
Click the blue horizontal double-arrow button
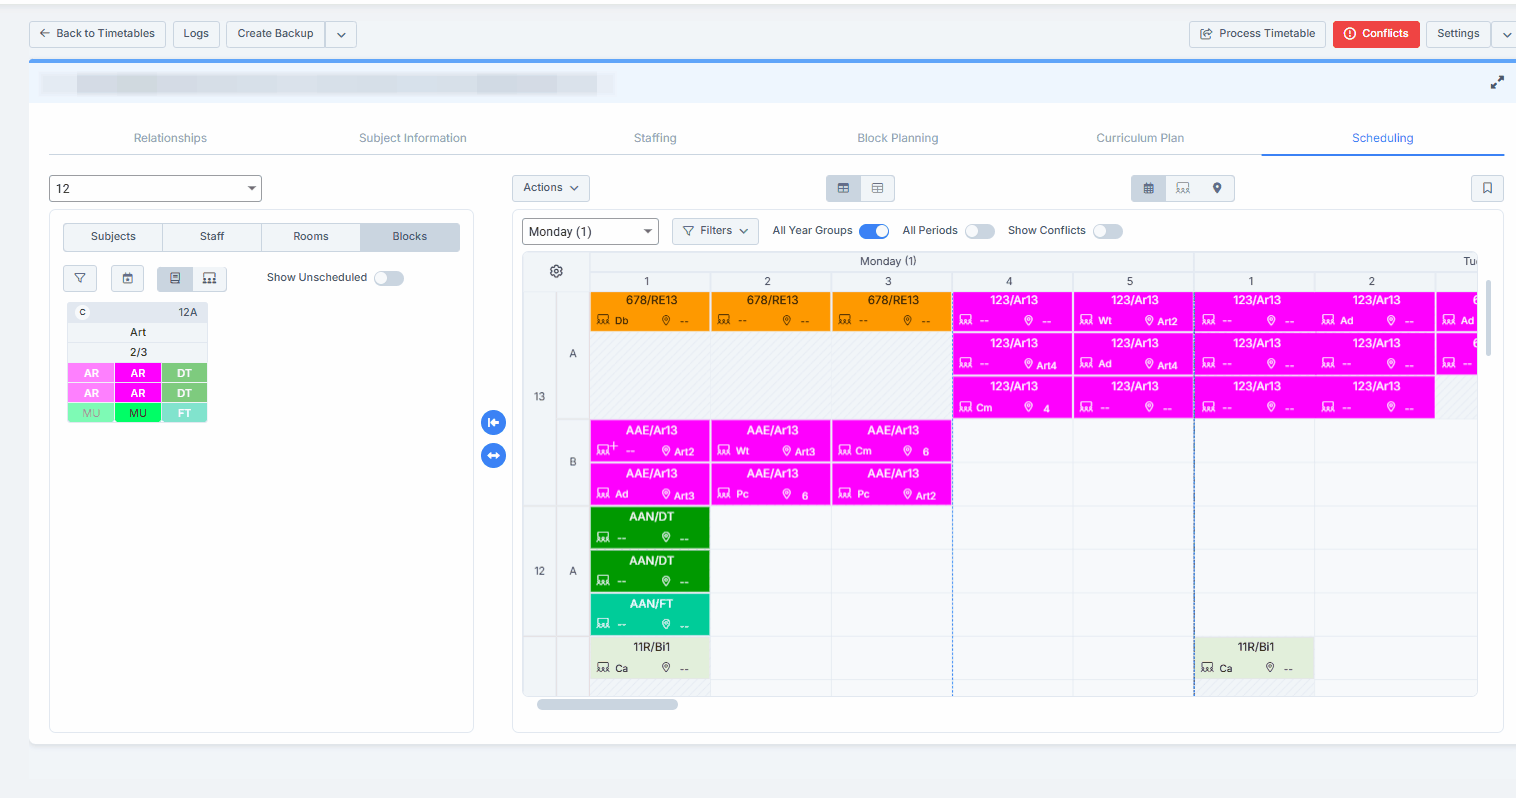point(493,456)
